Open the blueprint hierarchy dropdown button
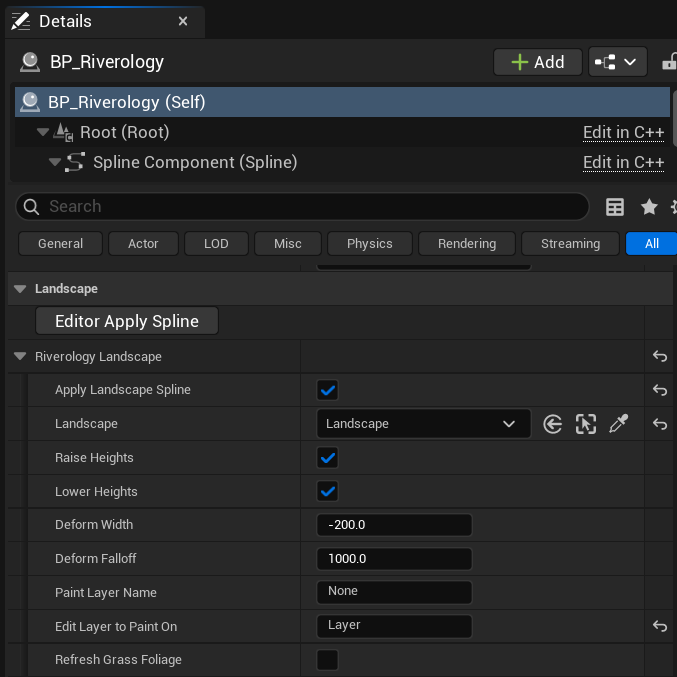 coord(617,62)
